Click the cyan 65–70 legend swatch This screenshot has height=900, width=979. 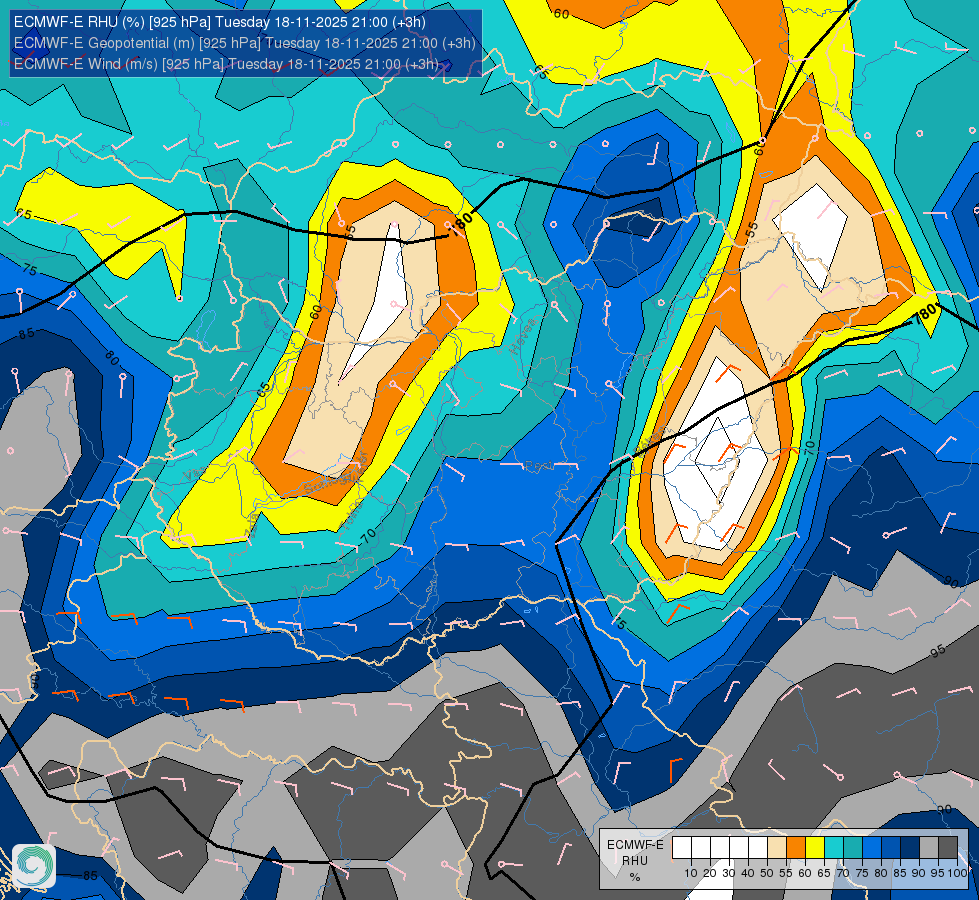point(834,847)
